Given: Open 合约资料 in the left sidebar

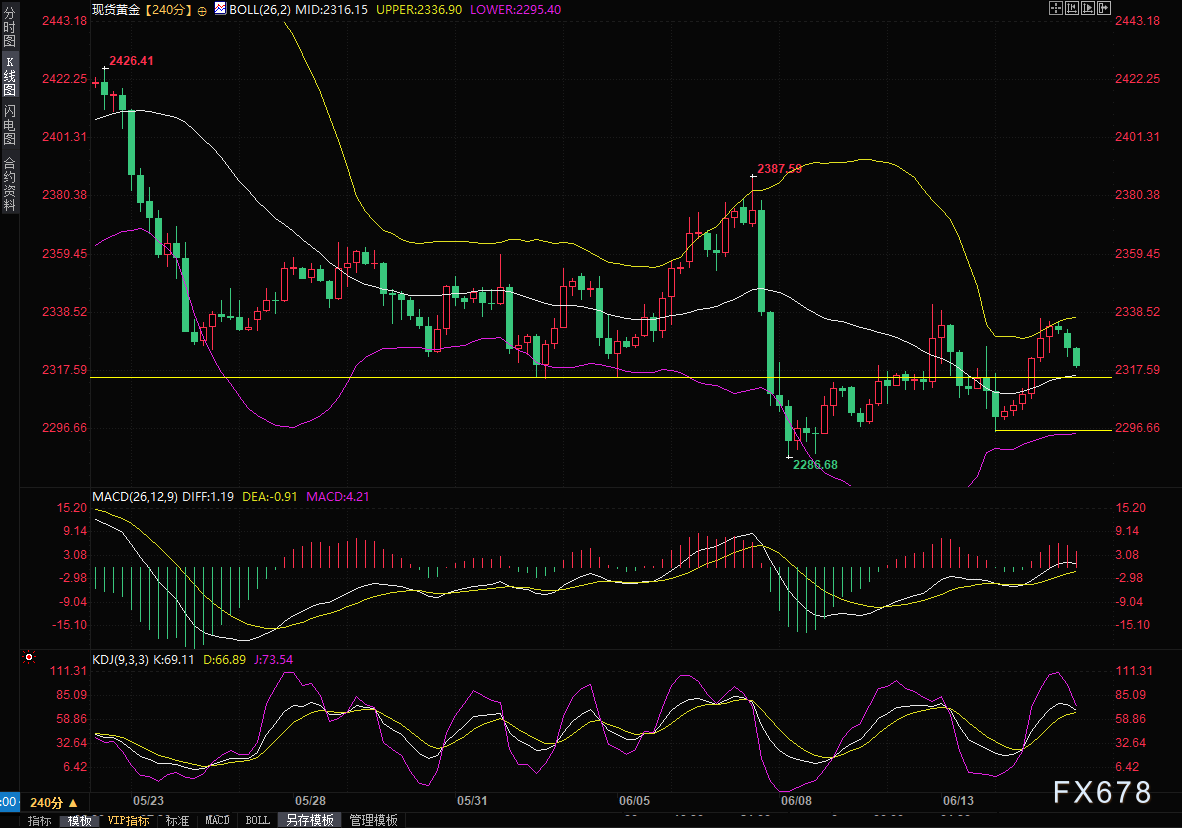Looking at the screenshot, I should point(9,183).
